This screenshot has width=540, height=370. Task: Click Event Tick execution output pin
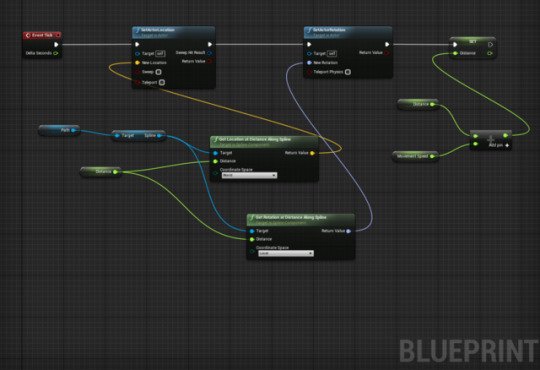56,44
